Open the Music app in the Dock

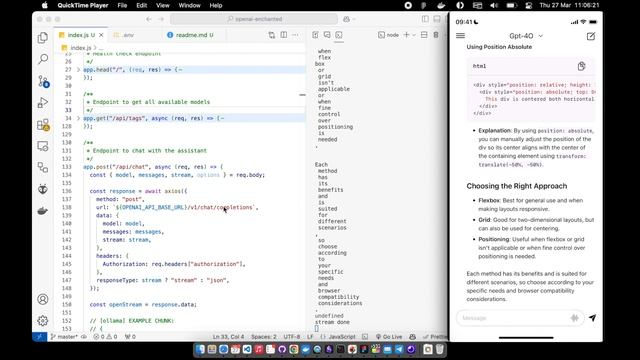coord(258,349)
